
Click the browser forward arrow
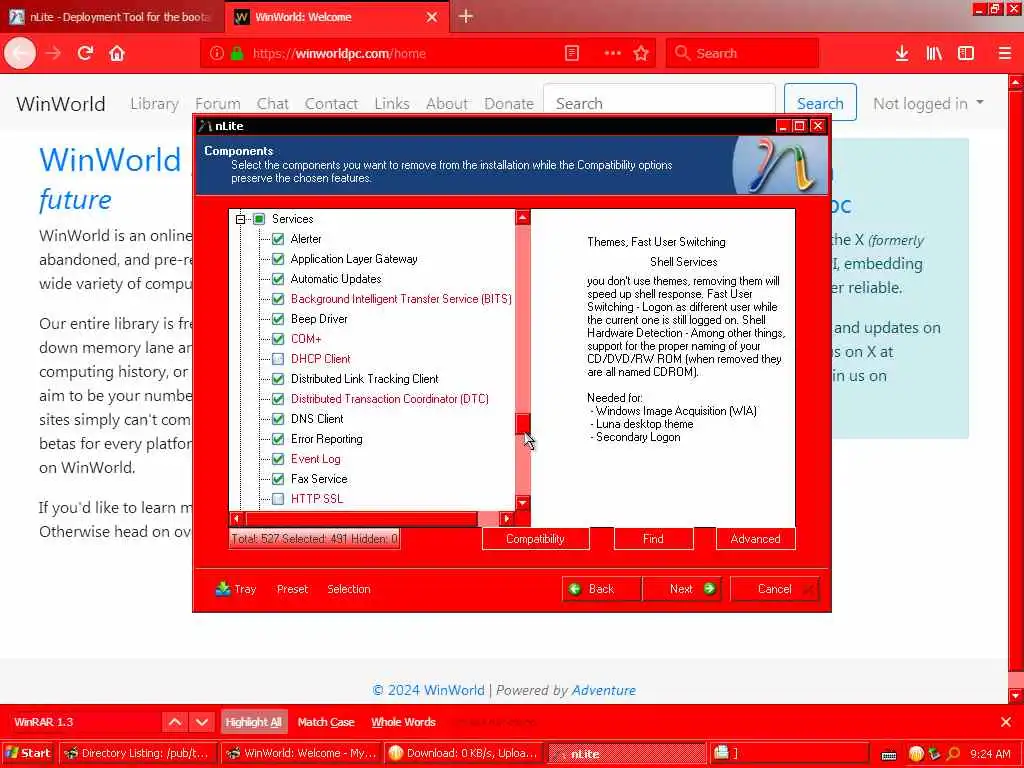pos(54,53)
